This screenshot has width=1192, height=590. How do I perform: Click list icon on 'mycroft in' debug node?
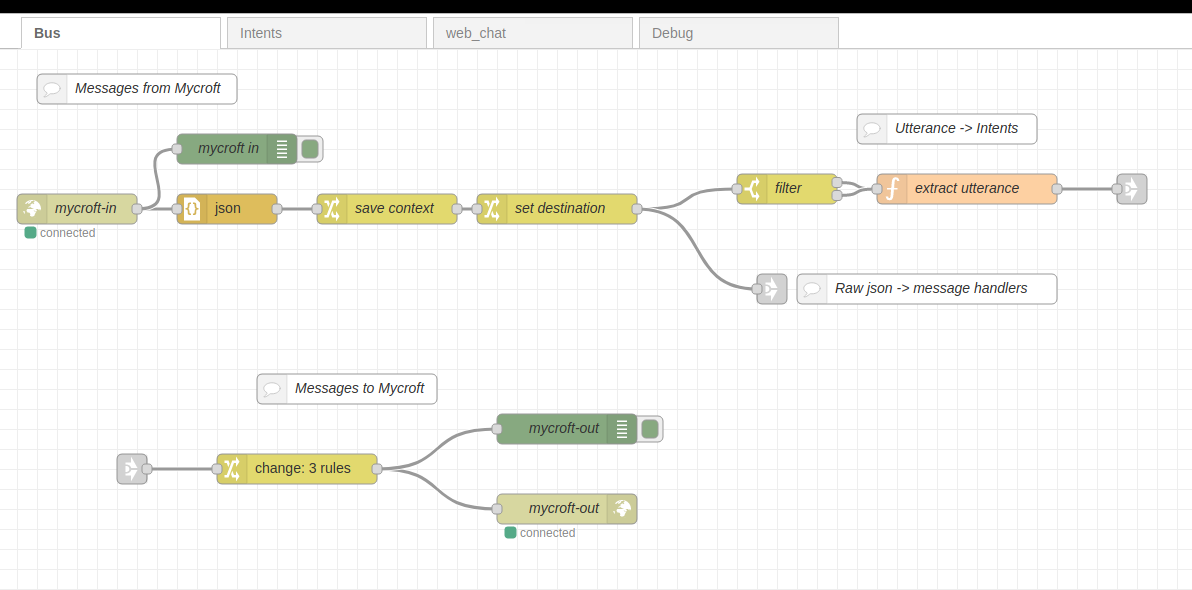tap(282, 149)
